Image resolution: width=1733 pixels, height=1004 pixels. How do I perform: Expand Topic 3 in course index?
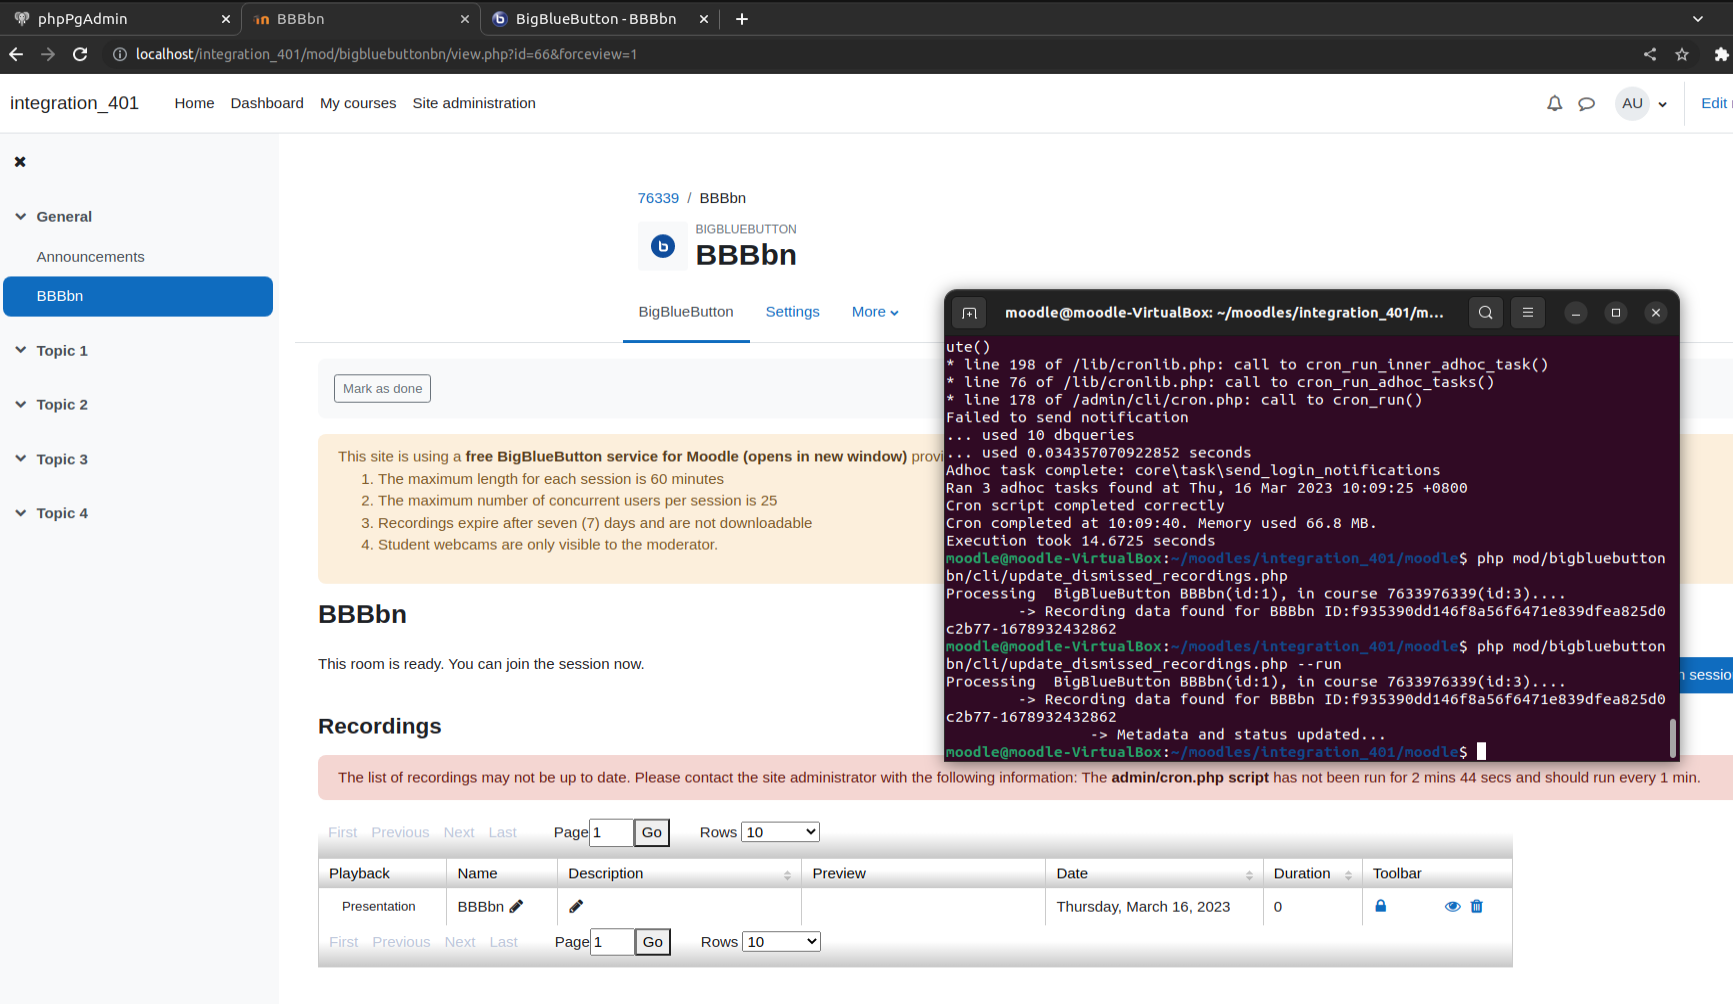(21, 459)
